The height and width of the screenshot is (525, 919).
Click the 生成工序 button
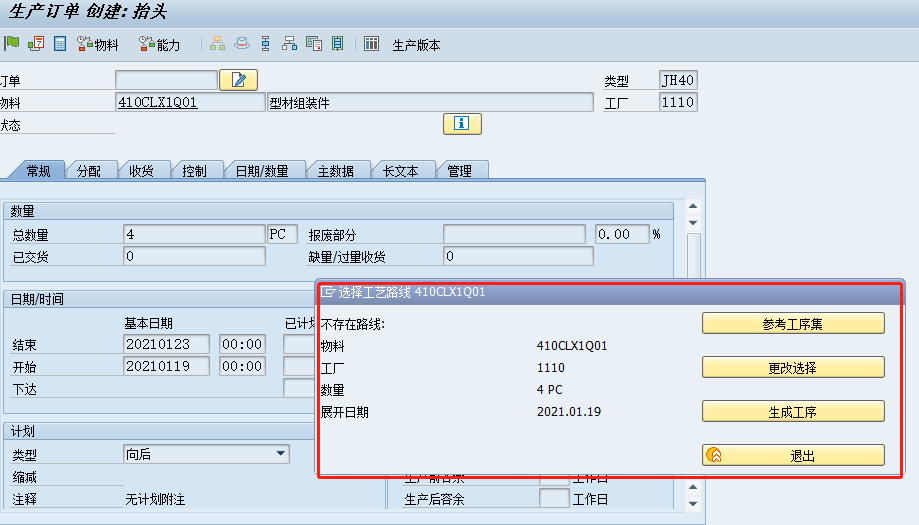coord(793,411)
